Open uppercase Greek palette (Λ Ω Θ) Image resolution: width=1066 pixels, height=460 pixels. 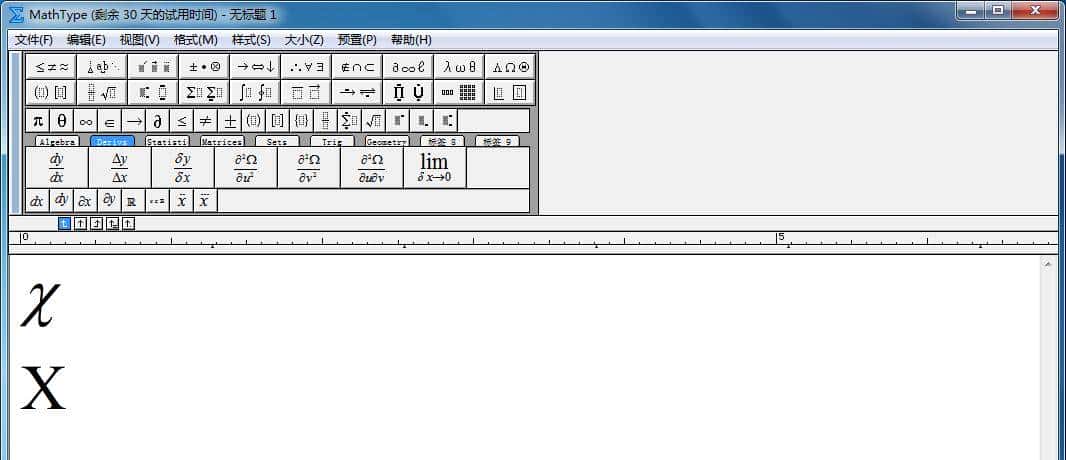(510, 67)
